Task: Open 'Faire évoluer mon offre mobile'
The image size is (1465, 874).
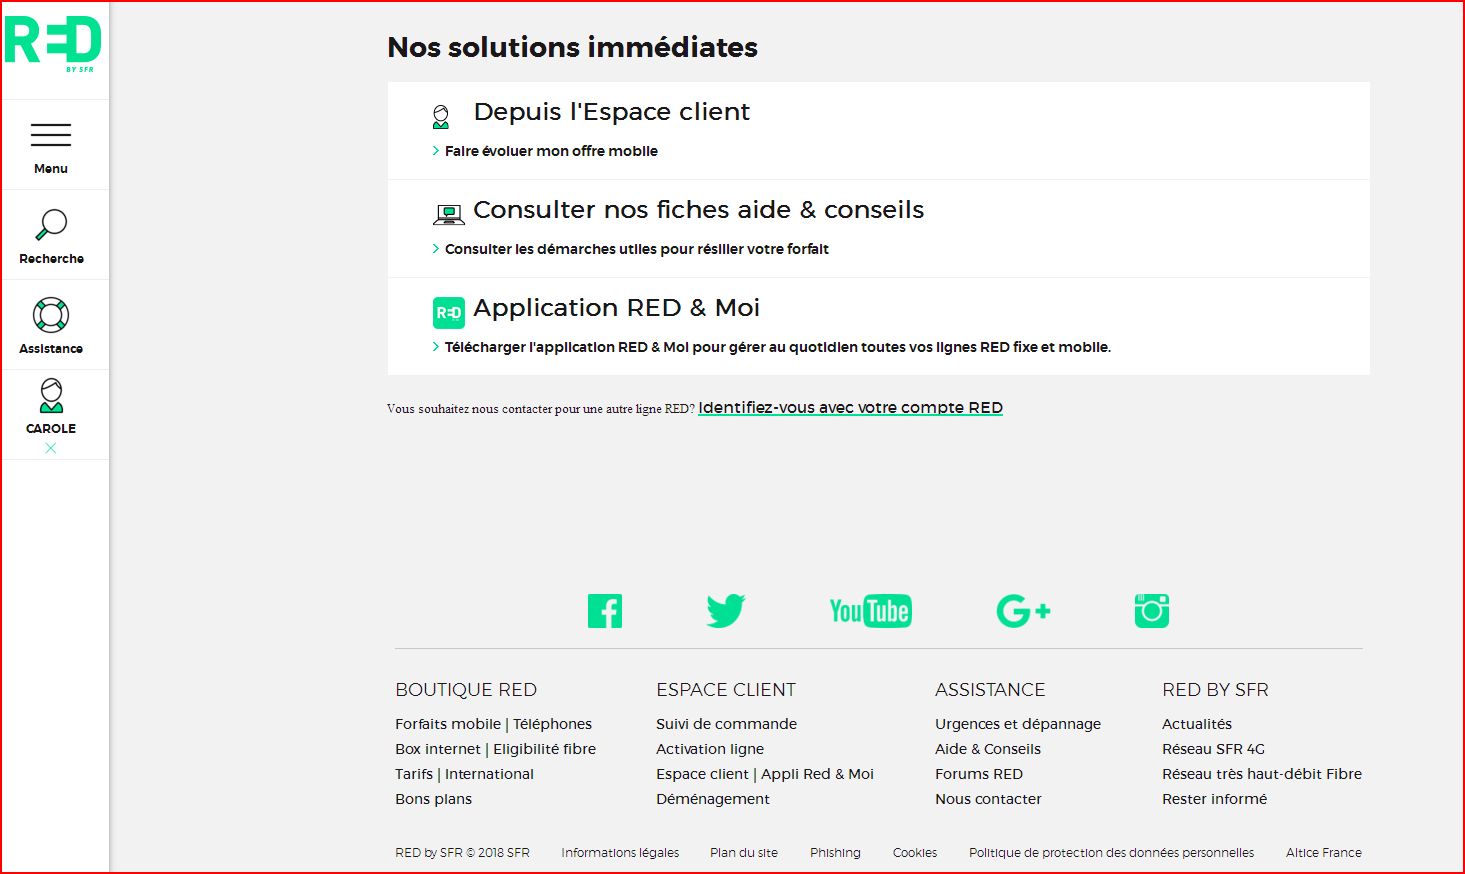Action: pos(551,151)
